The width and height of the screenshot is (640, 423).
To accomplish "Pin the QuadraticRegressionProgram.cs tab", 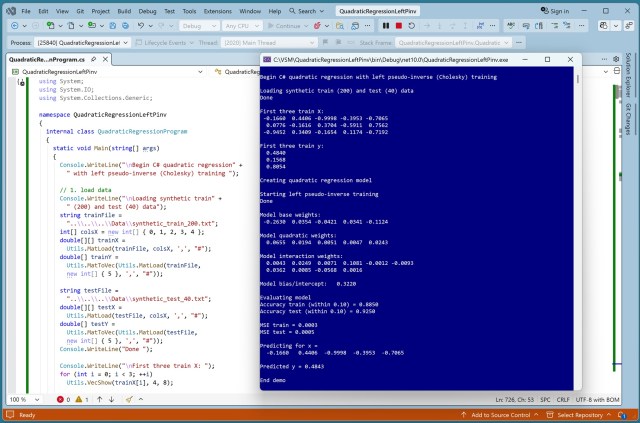I will [x=93, y=60].
